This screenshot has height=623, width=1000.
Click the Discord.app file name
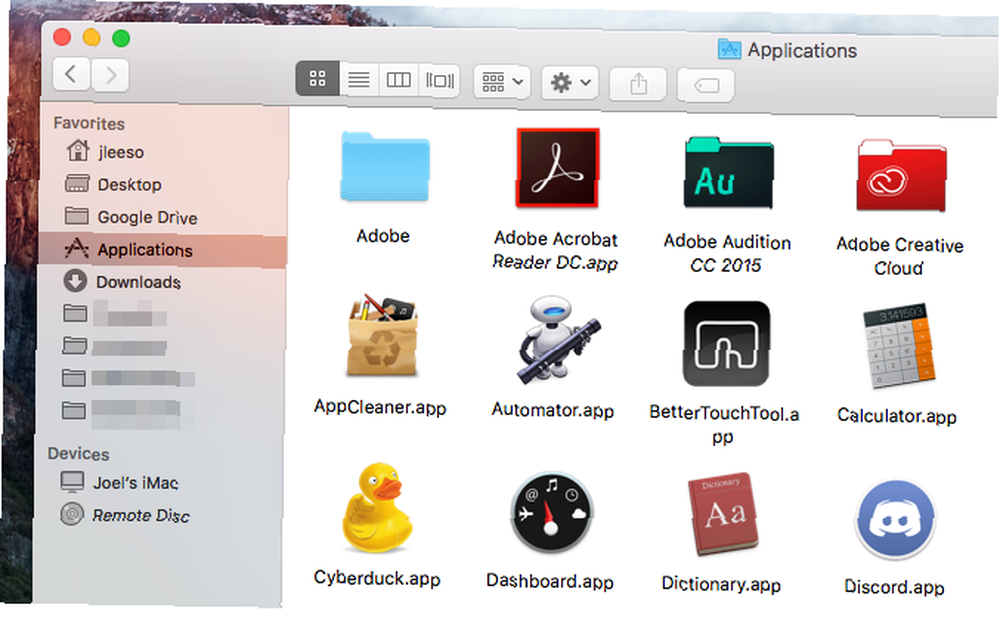pos(894,587)
